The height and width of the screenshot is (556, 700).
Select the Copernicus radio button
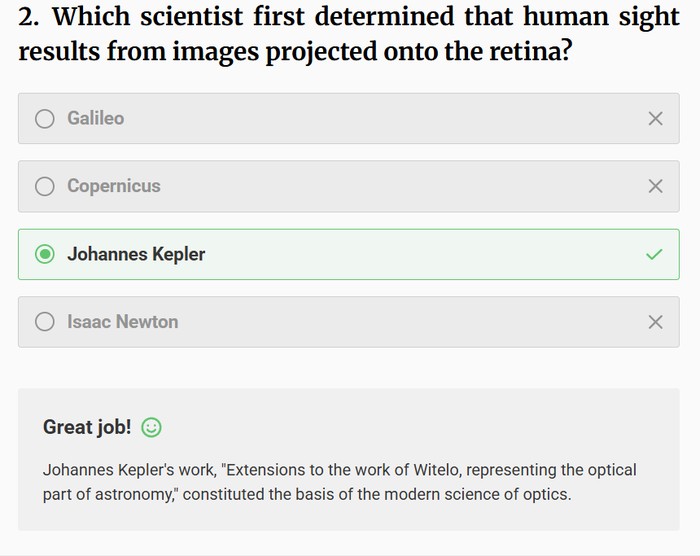pos(45,186)
